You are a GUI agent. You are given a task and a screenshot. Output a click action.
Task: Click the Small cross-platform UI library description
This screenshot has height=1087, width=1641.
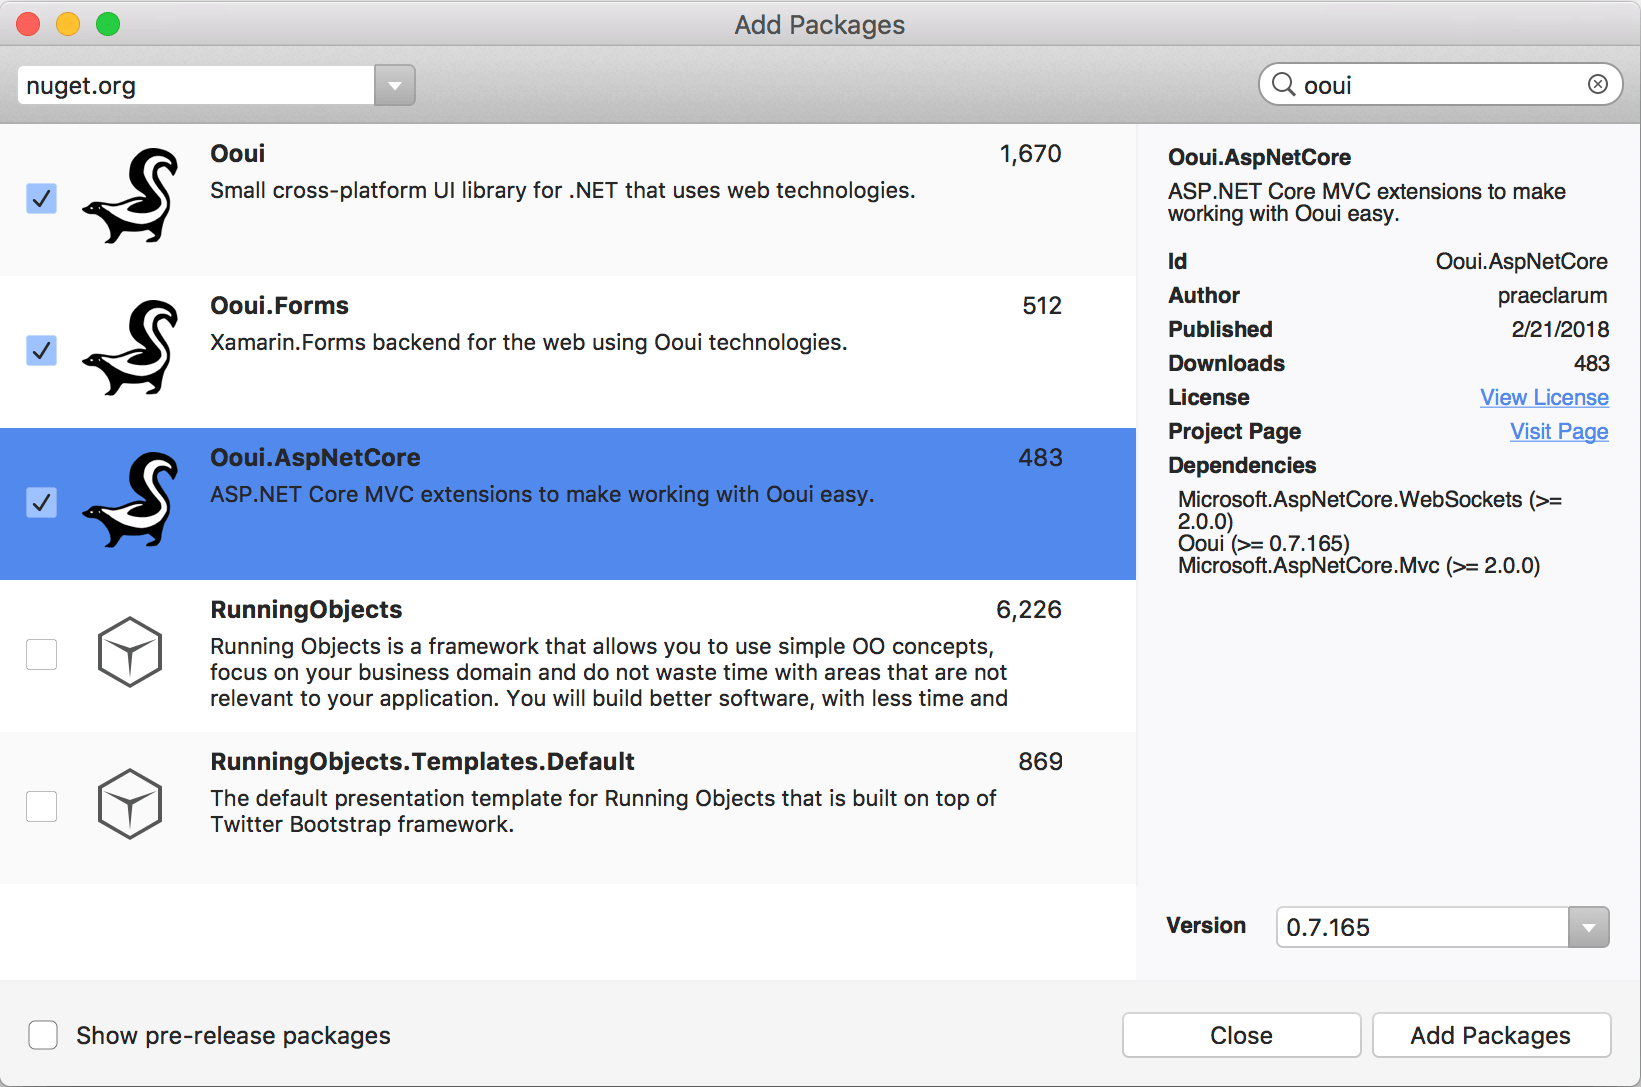(x=562, y=190)
